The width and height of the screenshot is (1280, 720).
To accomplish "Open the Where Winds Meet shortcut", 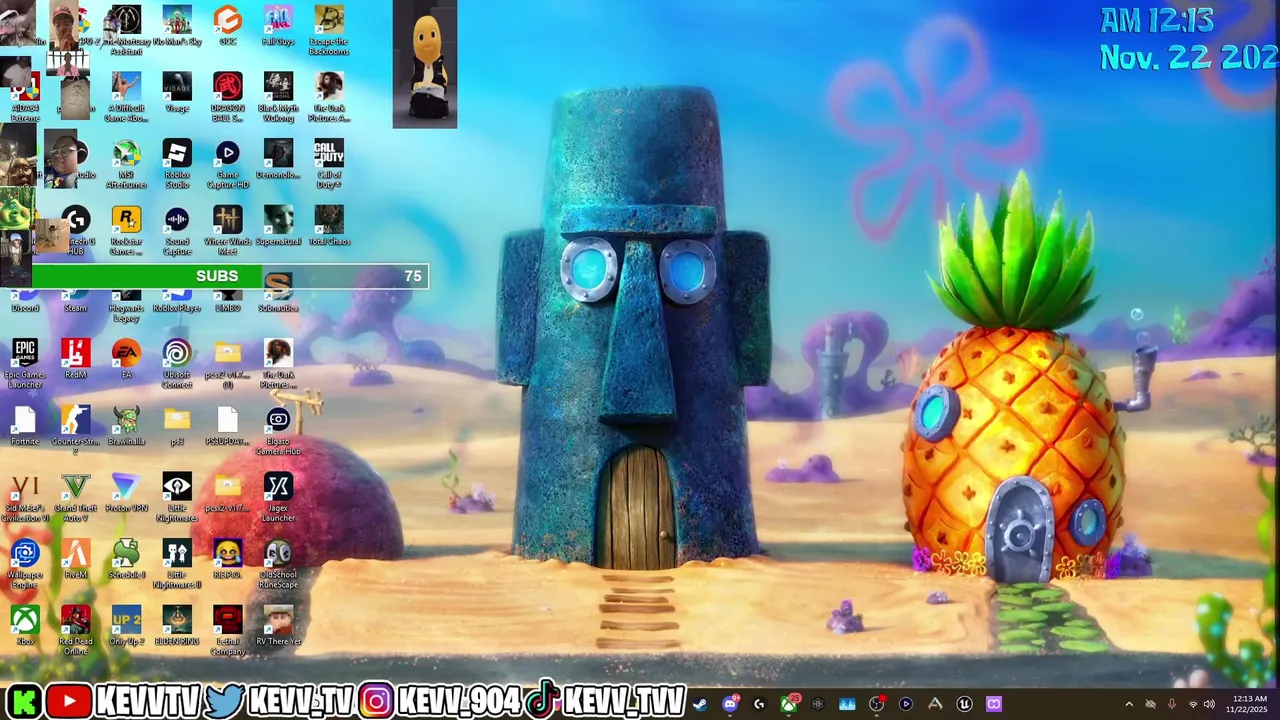I will coord(228,231).
